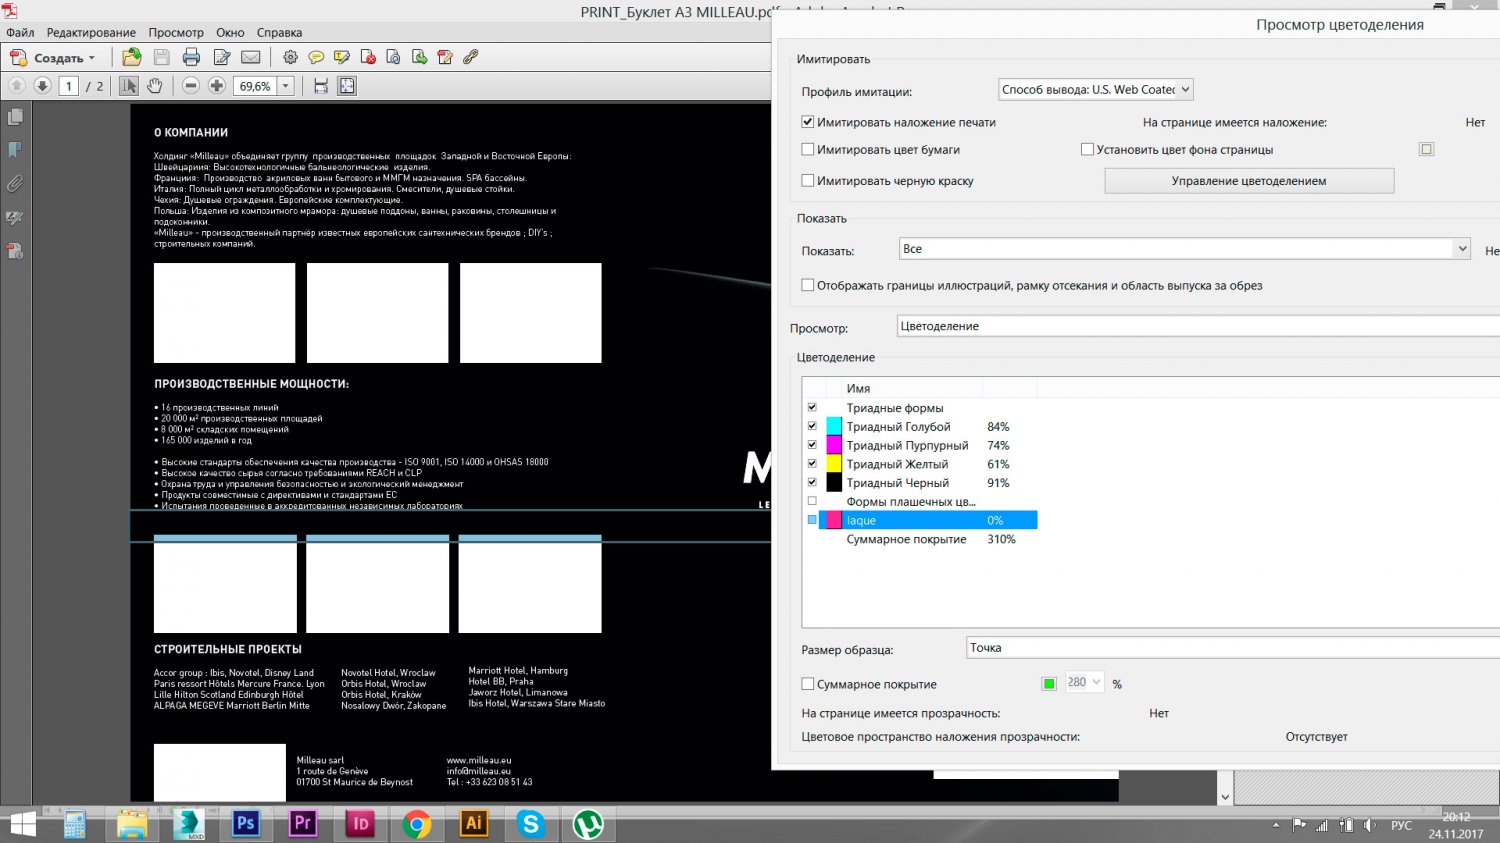Open Adobe InDesign from taskbar
This screenshot has height=843, width=1500.
[x=360, y=823]
